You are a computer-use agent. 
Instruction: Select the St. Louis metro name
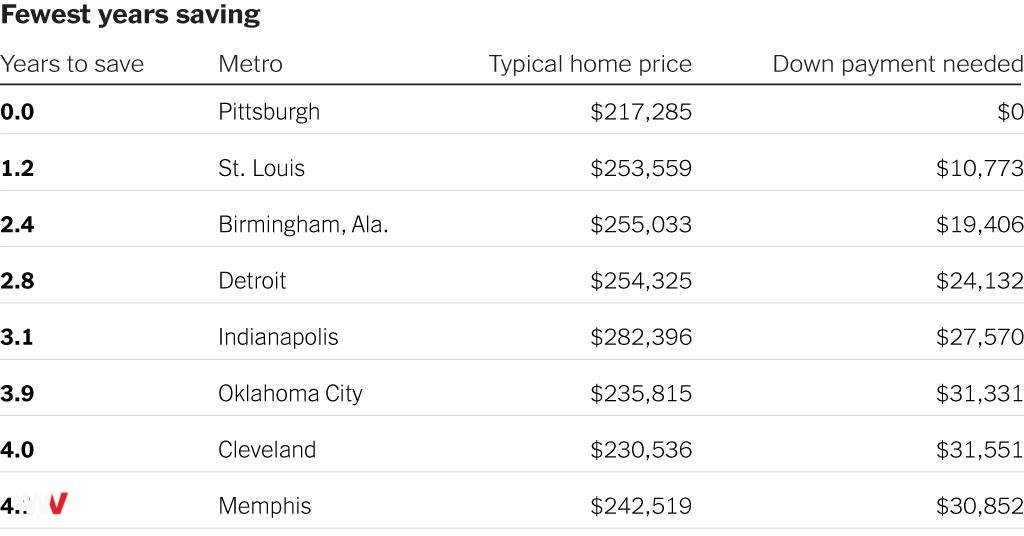pos(261,168)
